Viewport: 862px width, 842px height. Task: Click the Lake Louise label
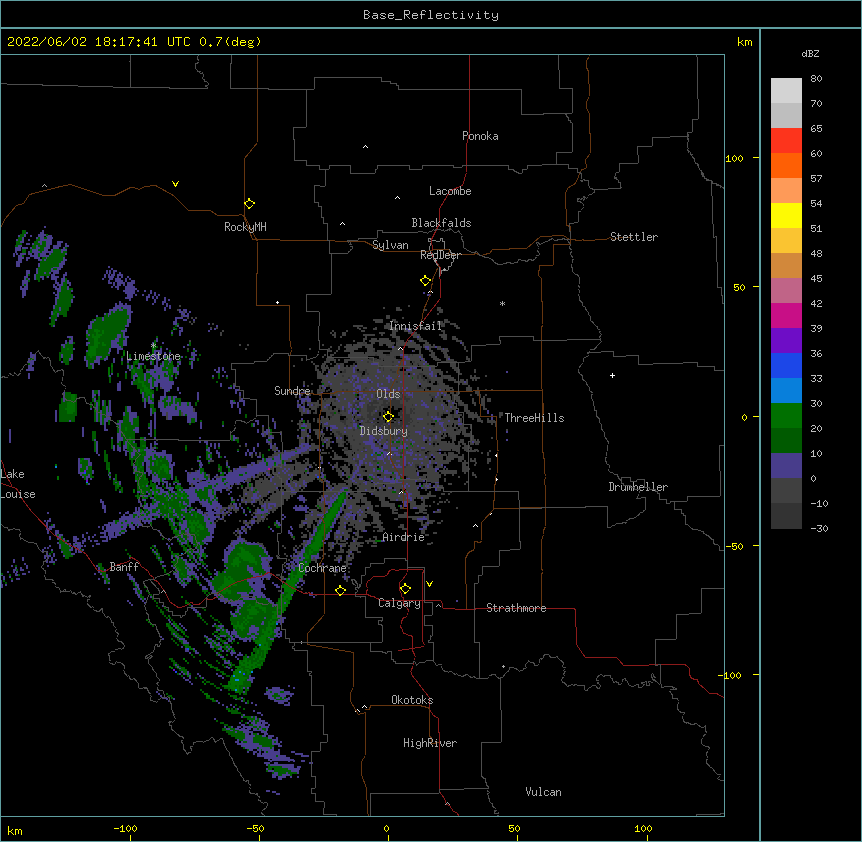tap(18, 484)
